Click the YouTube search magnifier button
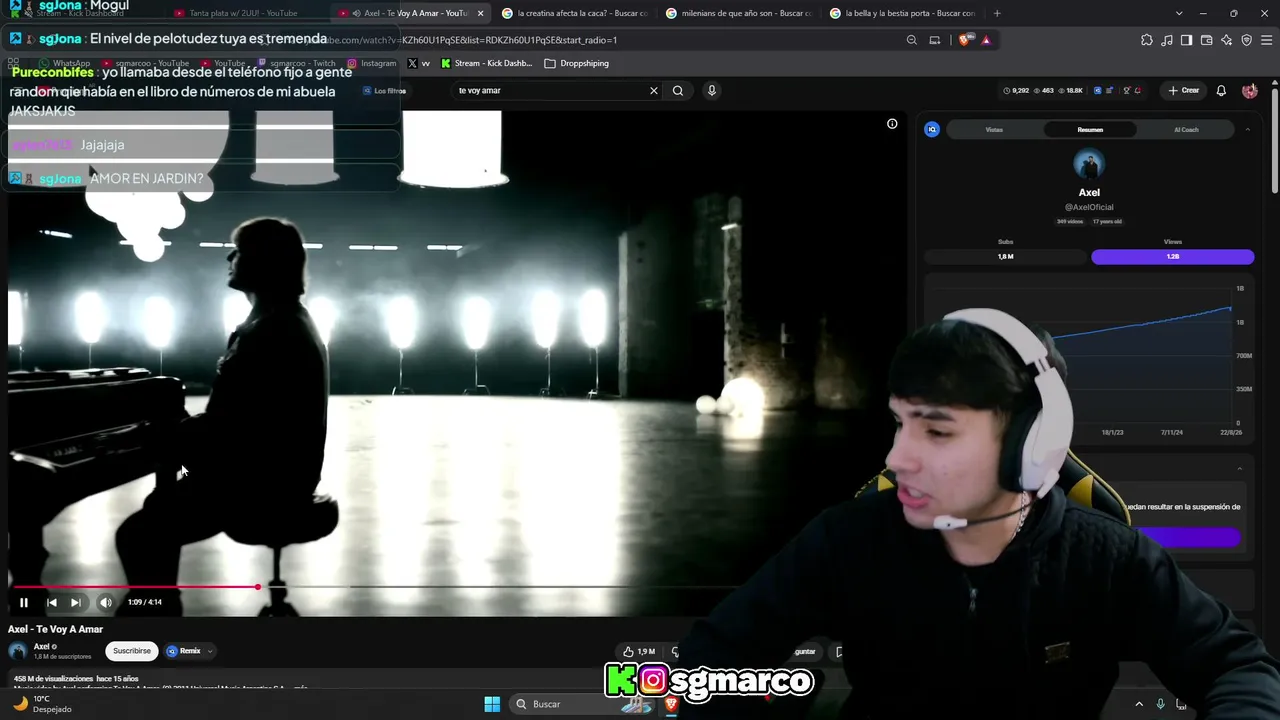 (678, 90)
